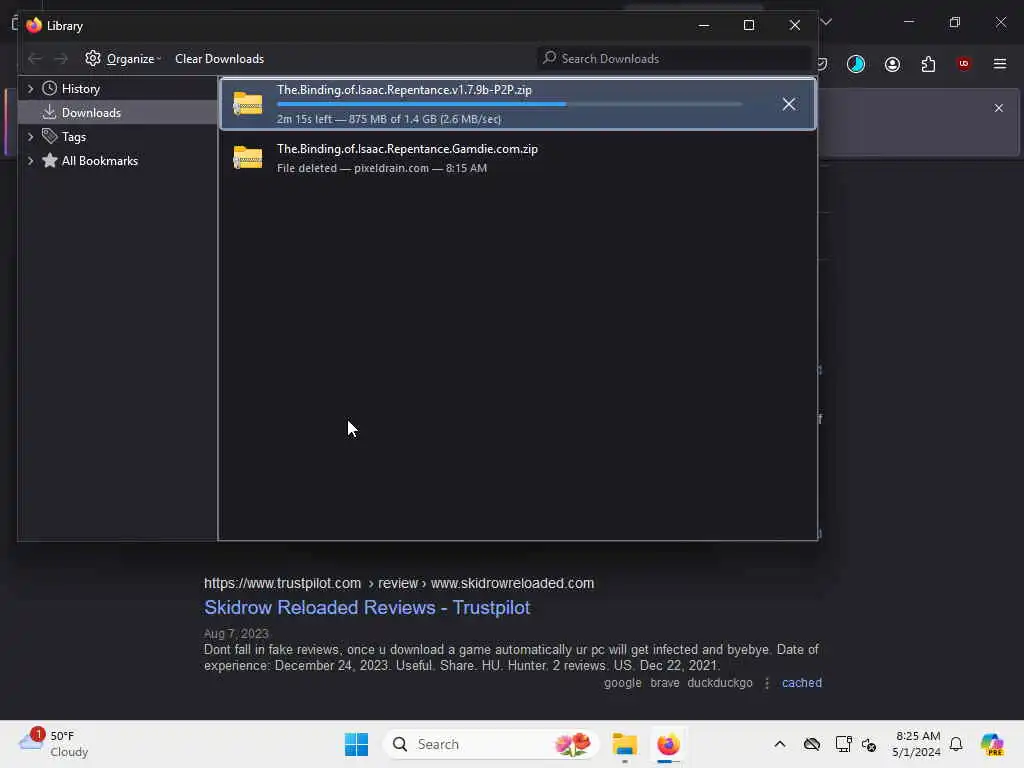This screenshot has height=768, width=1024.
Task: Click the download progress bar
Action: click(509, 104)
